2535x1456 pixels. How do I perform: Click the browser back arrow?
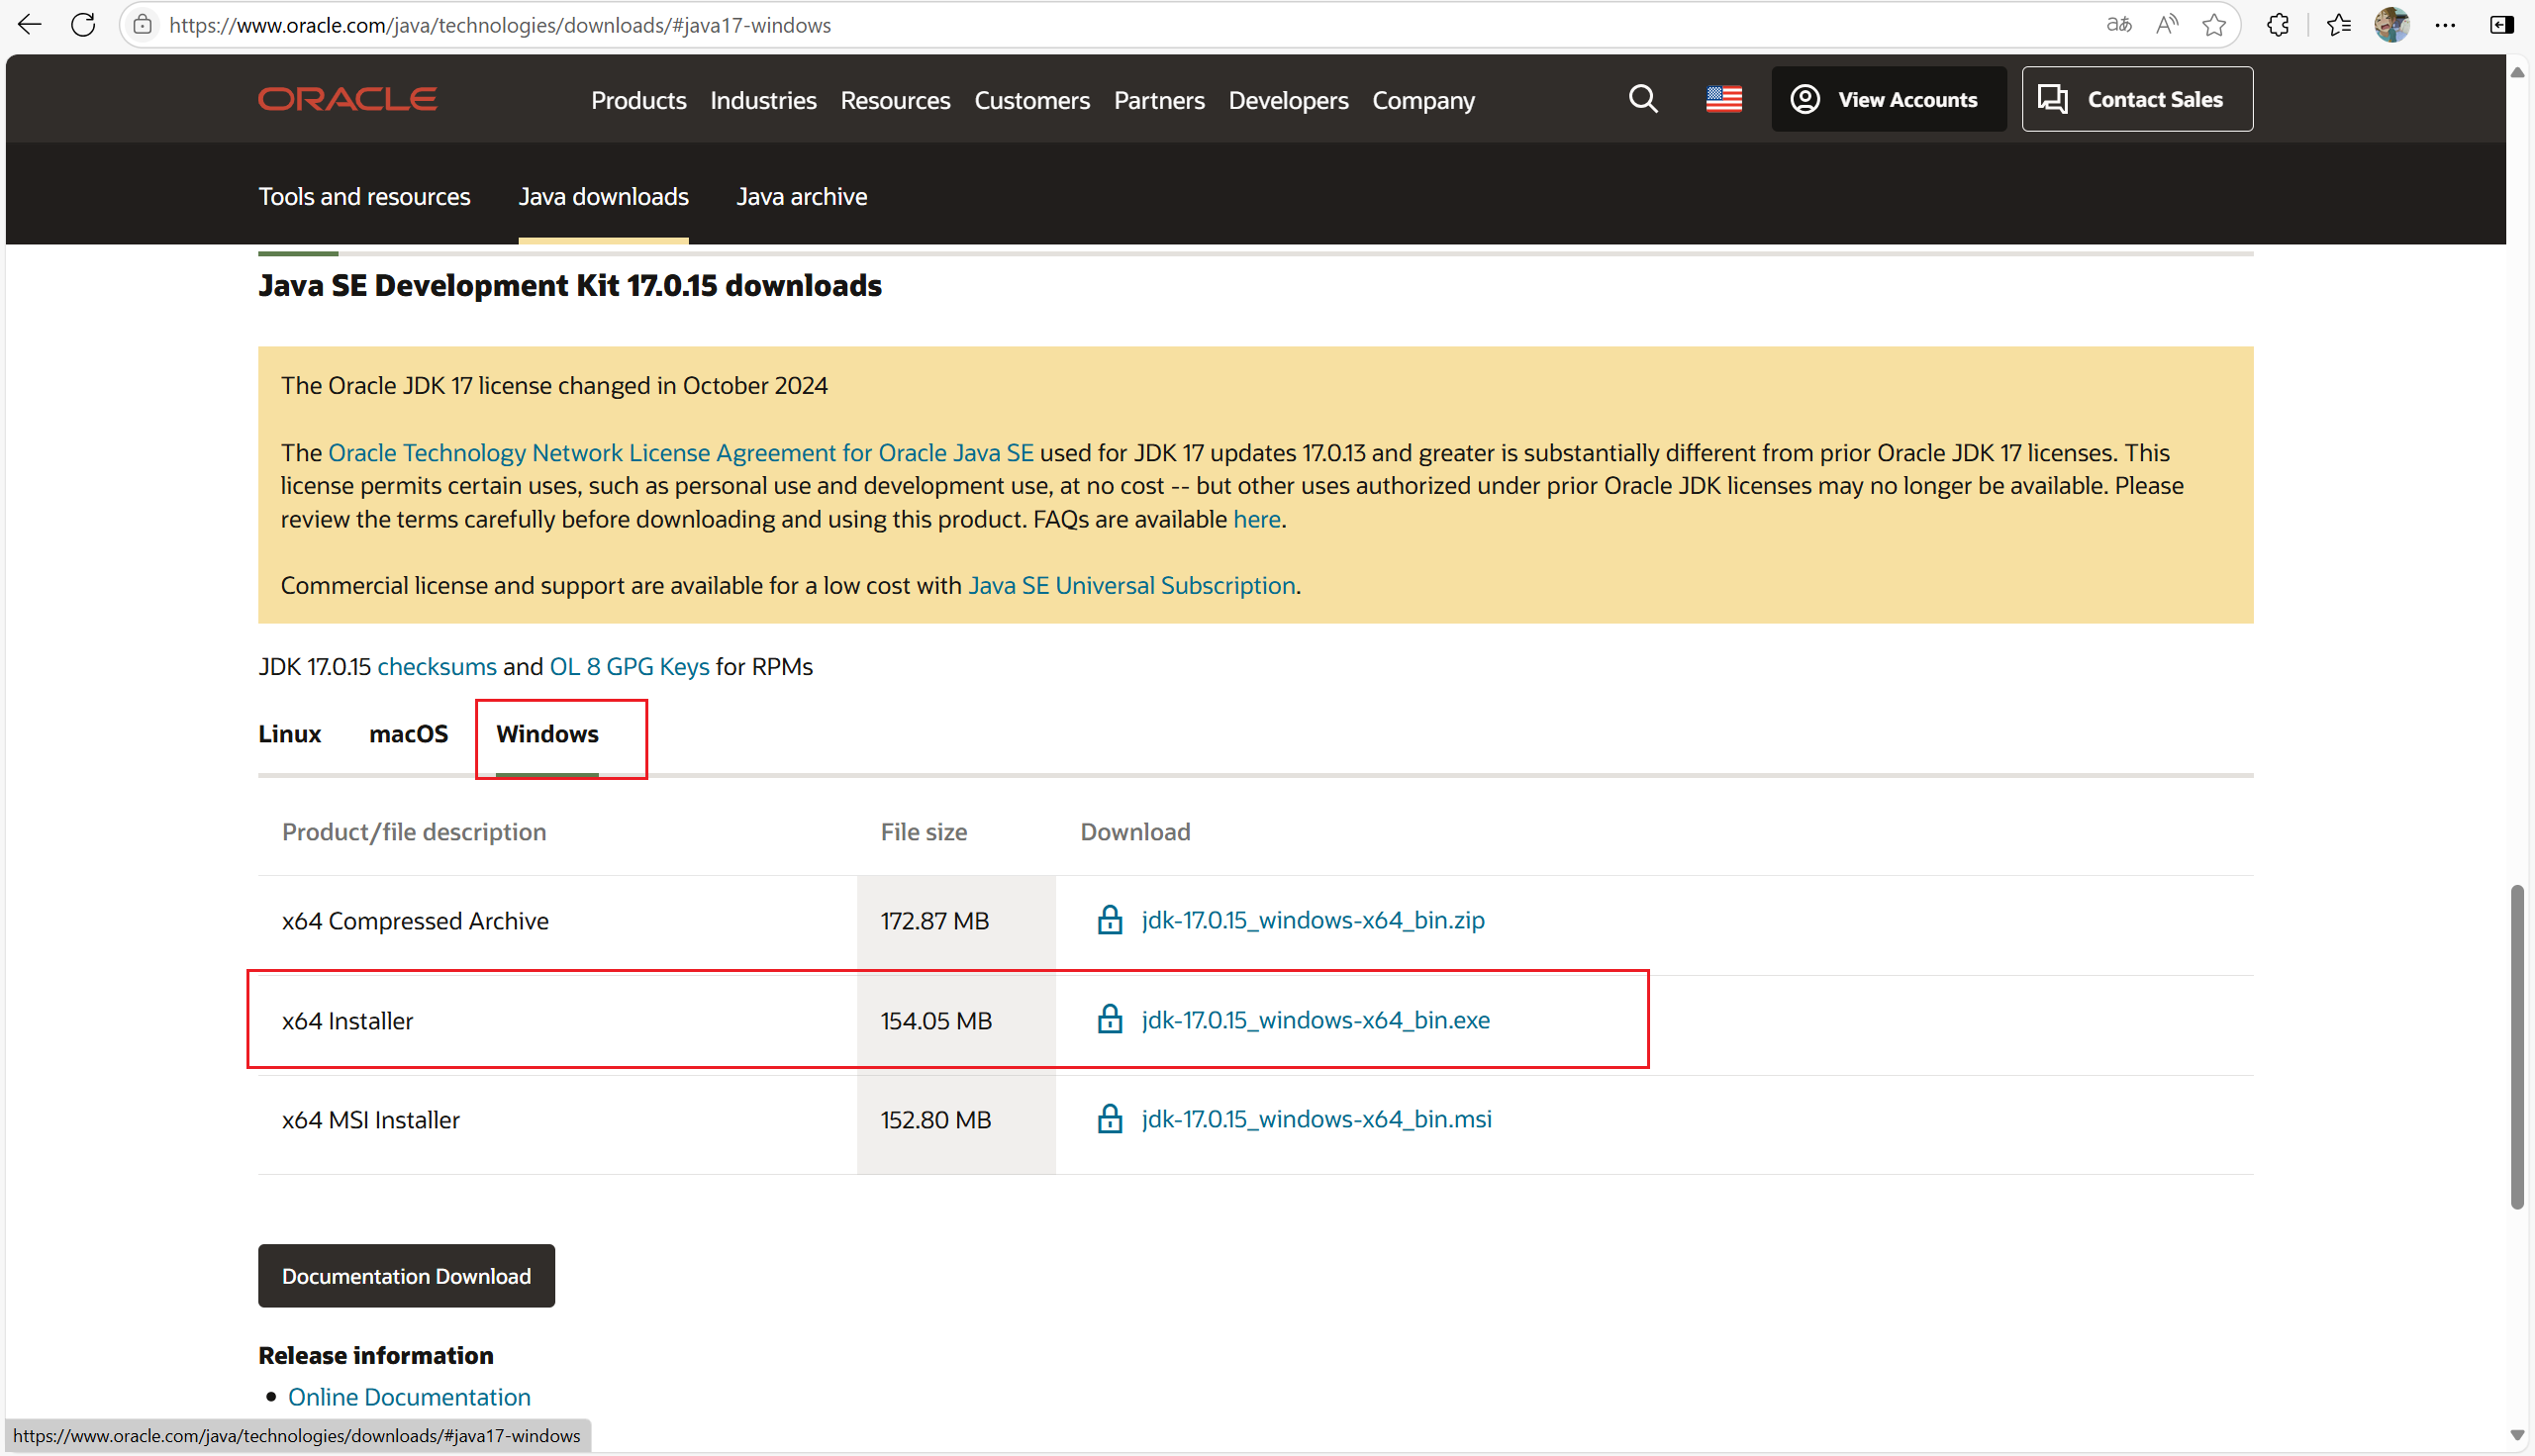pos(29,25)
